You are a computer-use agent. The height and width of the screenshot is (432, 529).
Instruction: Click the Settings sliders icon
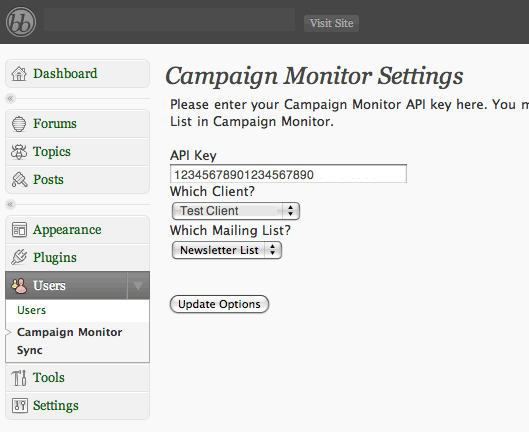click(20, 405)
